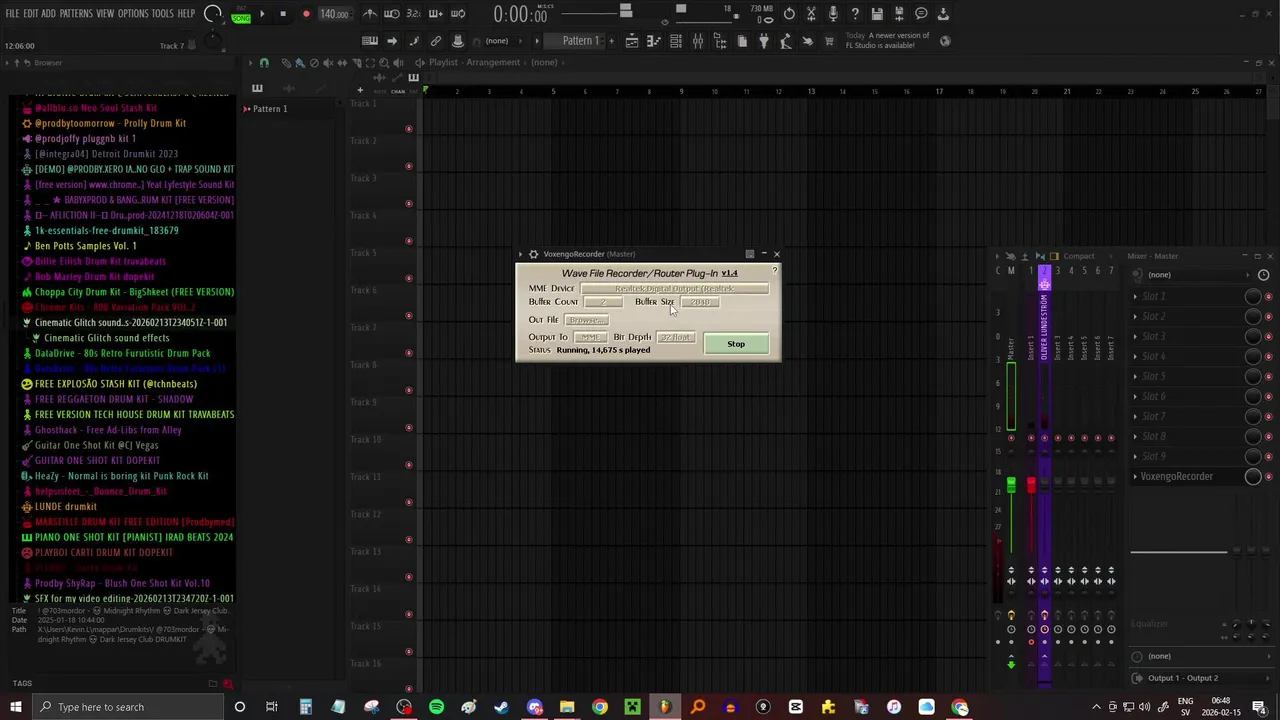This screenshot has width=1280, height=720.
Task: Toggle playlist magnet snap icon
Action: click(264, 62)
